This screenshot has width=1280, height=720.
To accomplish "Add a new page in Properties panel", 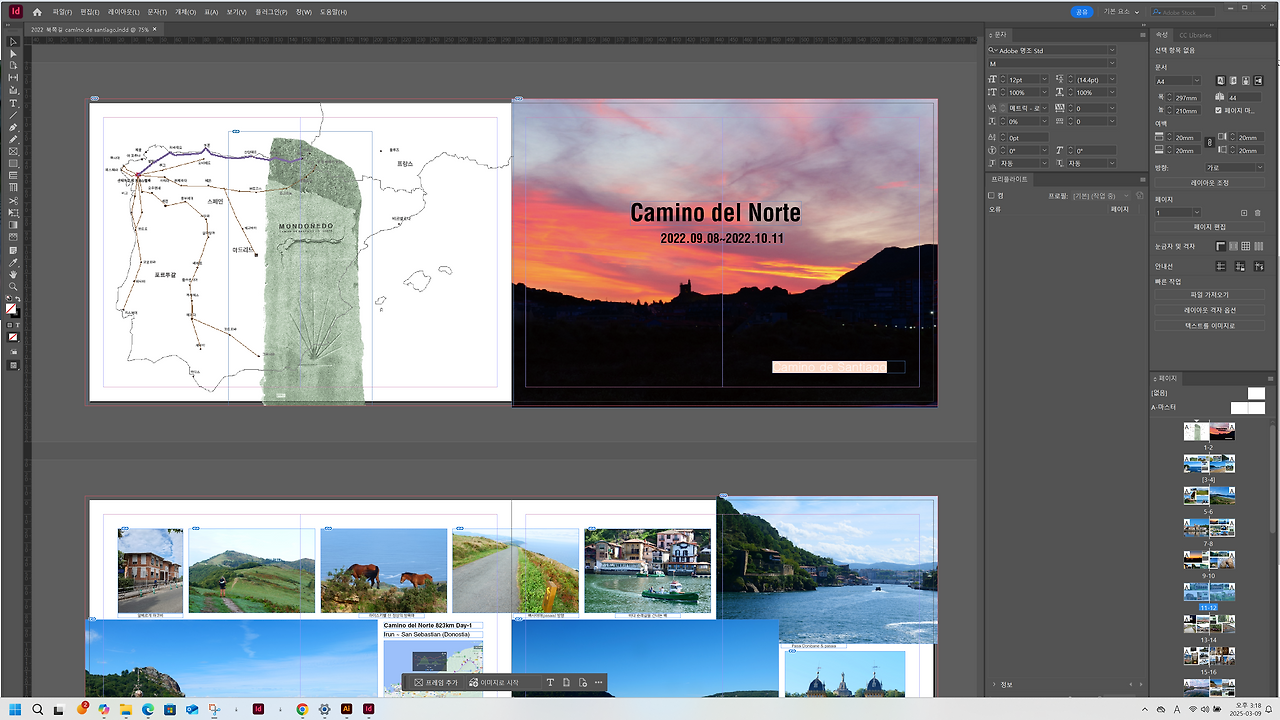I will pyautogui.click(x=1244, y=212).
